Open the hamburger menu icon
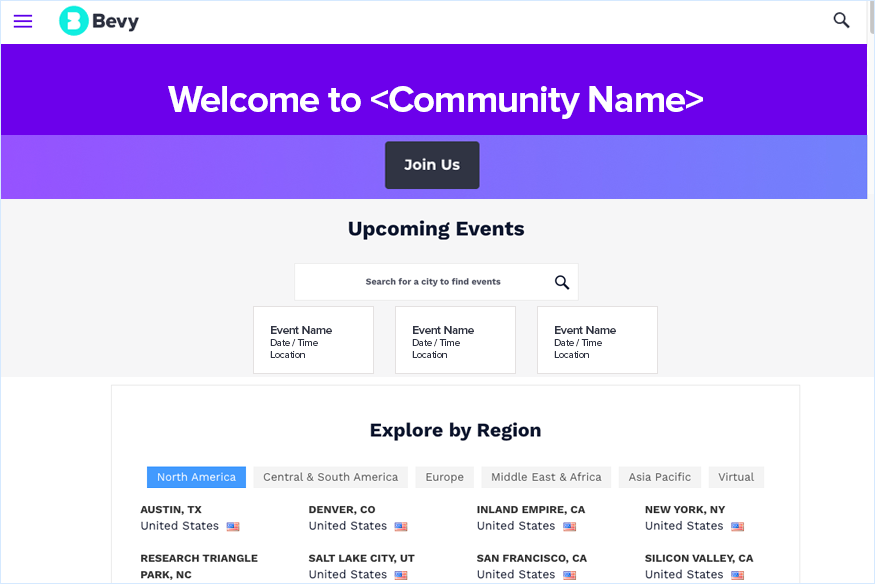 (x=23, y=21)
